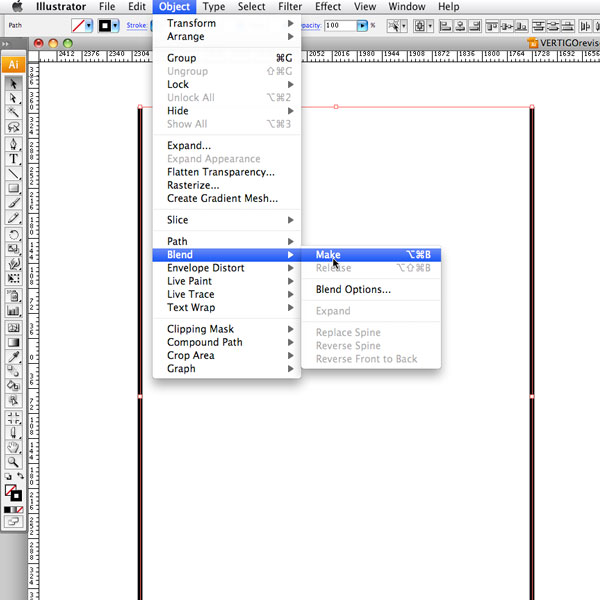Swap fill and stroke colors

tap(20, 476)
